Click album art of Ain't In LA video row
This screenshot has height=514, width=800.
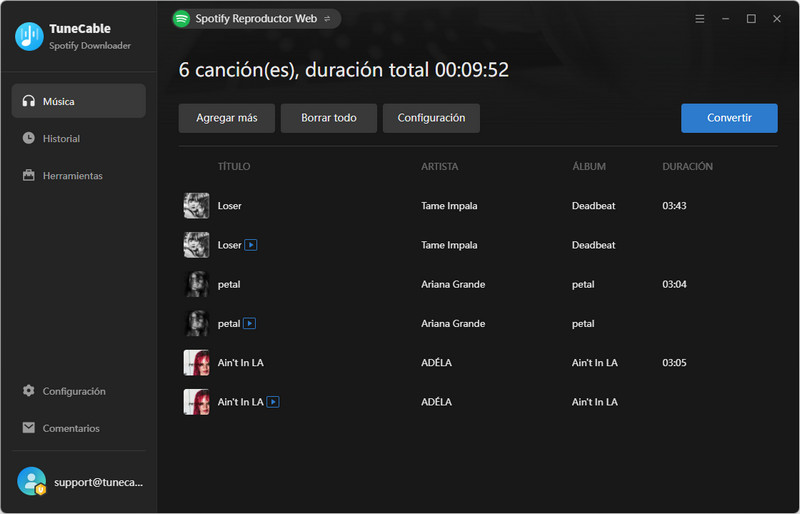pos(196,402)
